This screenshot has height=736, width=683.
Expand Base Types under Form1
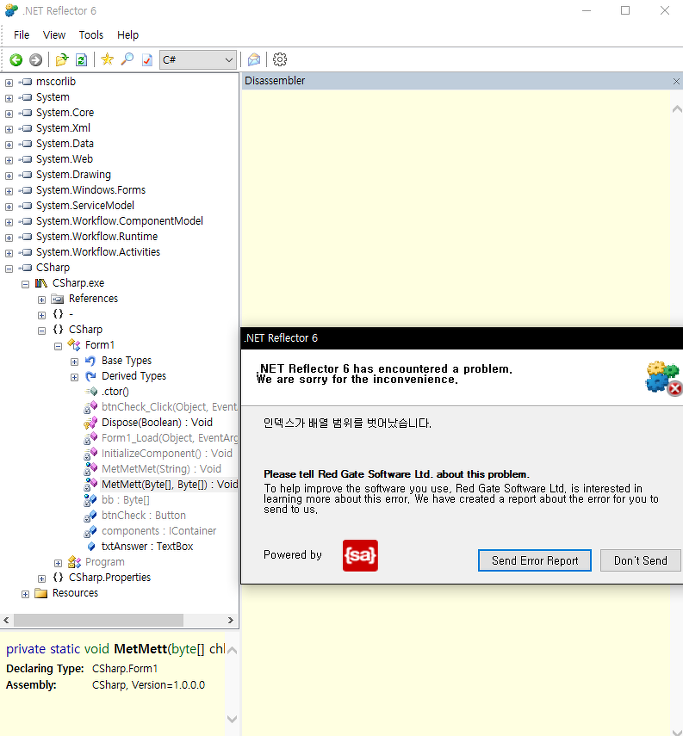[x=75, y=361]
